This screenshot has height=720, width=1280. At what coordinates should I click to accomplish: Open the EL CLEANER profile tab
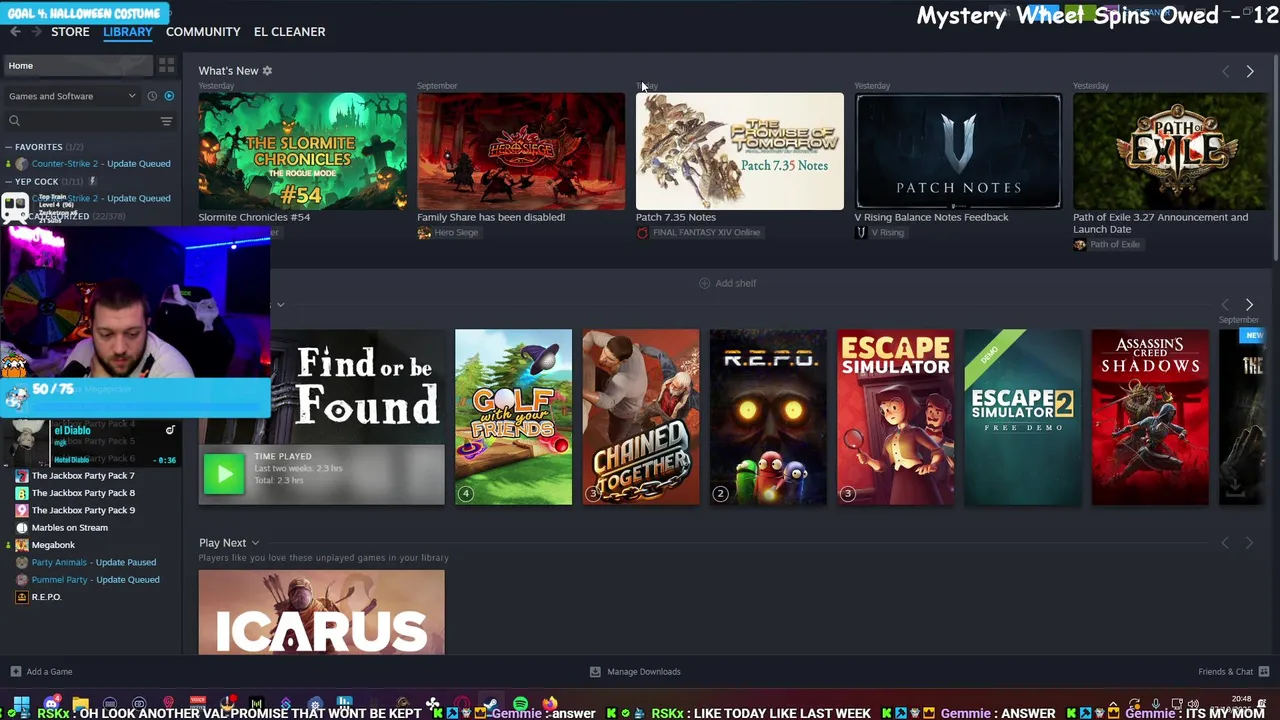tap(289, 32)
